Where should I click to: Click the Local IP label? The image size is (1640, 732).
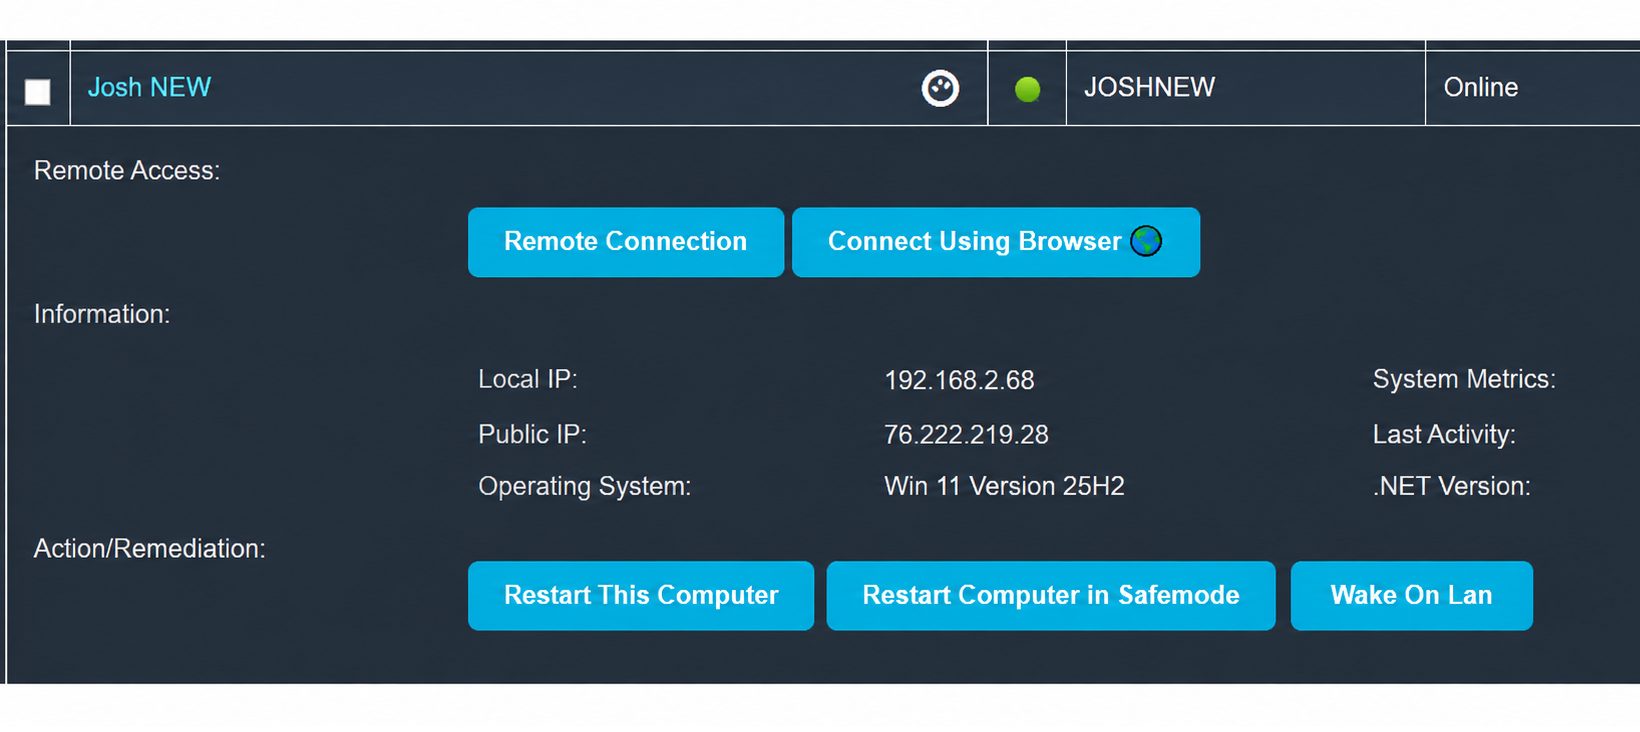pos(528,379)
